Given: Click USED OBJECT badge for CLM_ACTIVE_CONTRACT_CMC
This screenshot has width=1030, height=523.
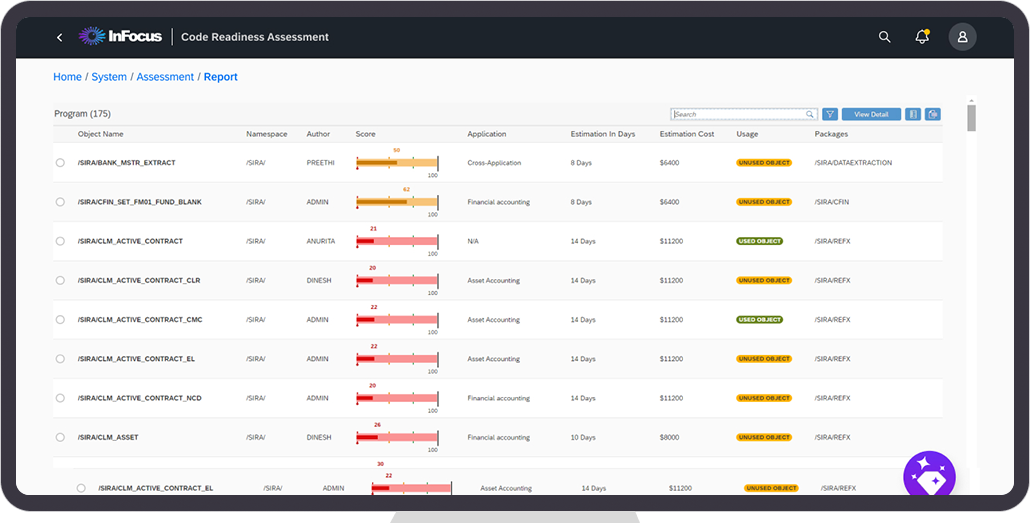Looking at the screenshot, I should [759, 320].
